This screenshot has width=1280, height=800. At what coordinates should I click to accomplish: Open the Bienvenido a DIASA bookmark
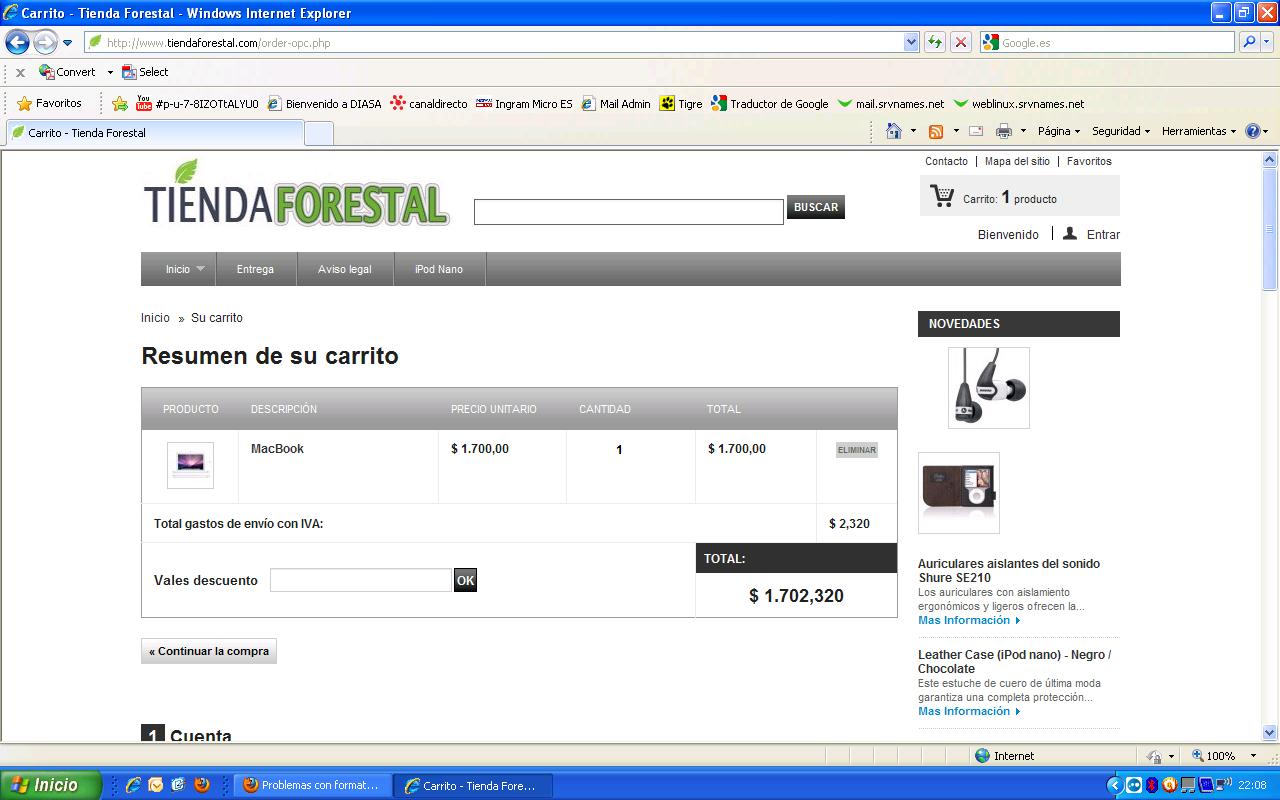pos(324,103)
